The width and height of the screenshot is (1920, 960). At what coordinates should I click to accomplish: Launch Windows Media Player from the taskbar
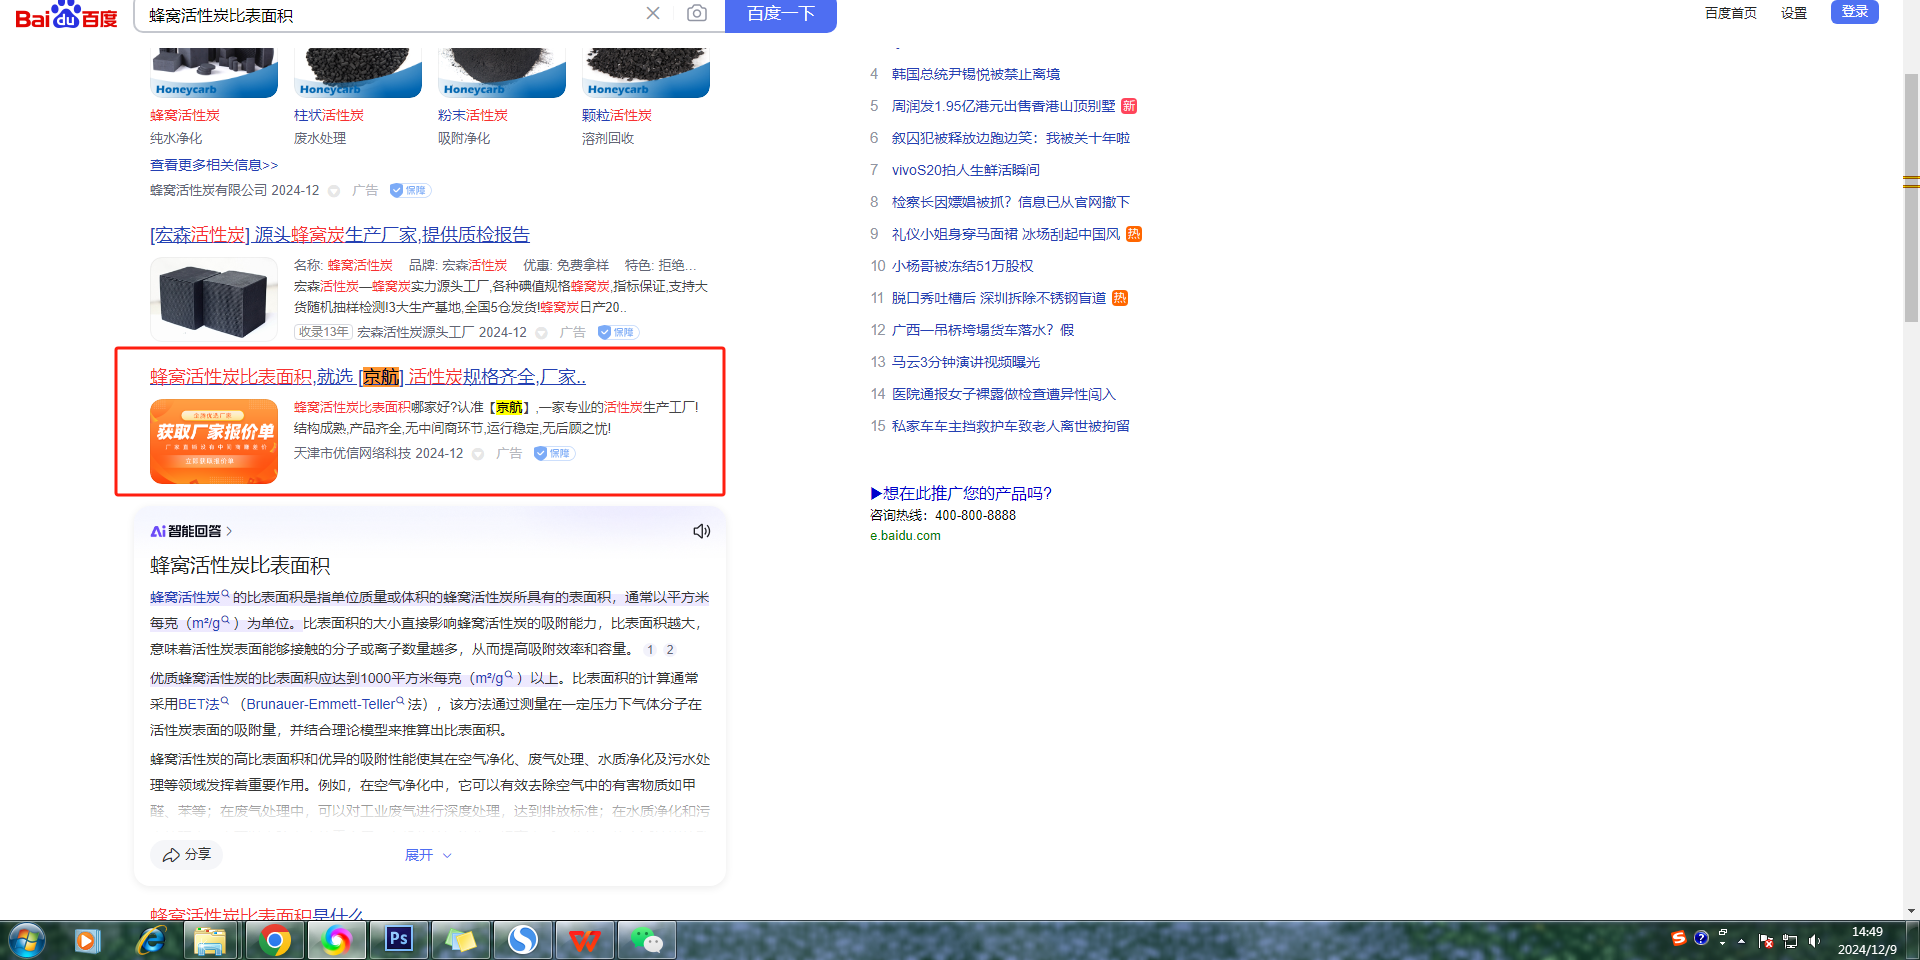[x=87, y=941]
